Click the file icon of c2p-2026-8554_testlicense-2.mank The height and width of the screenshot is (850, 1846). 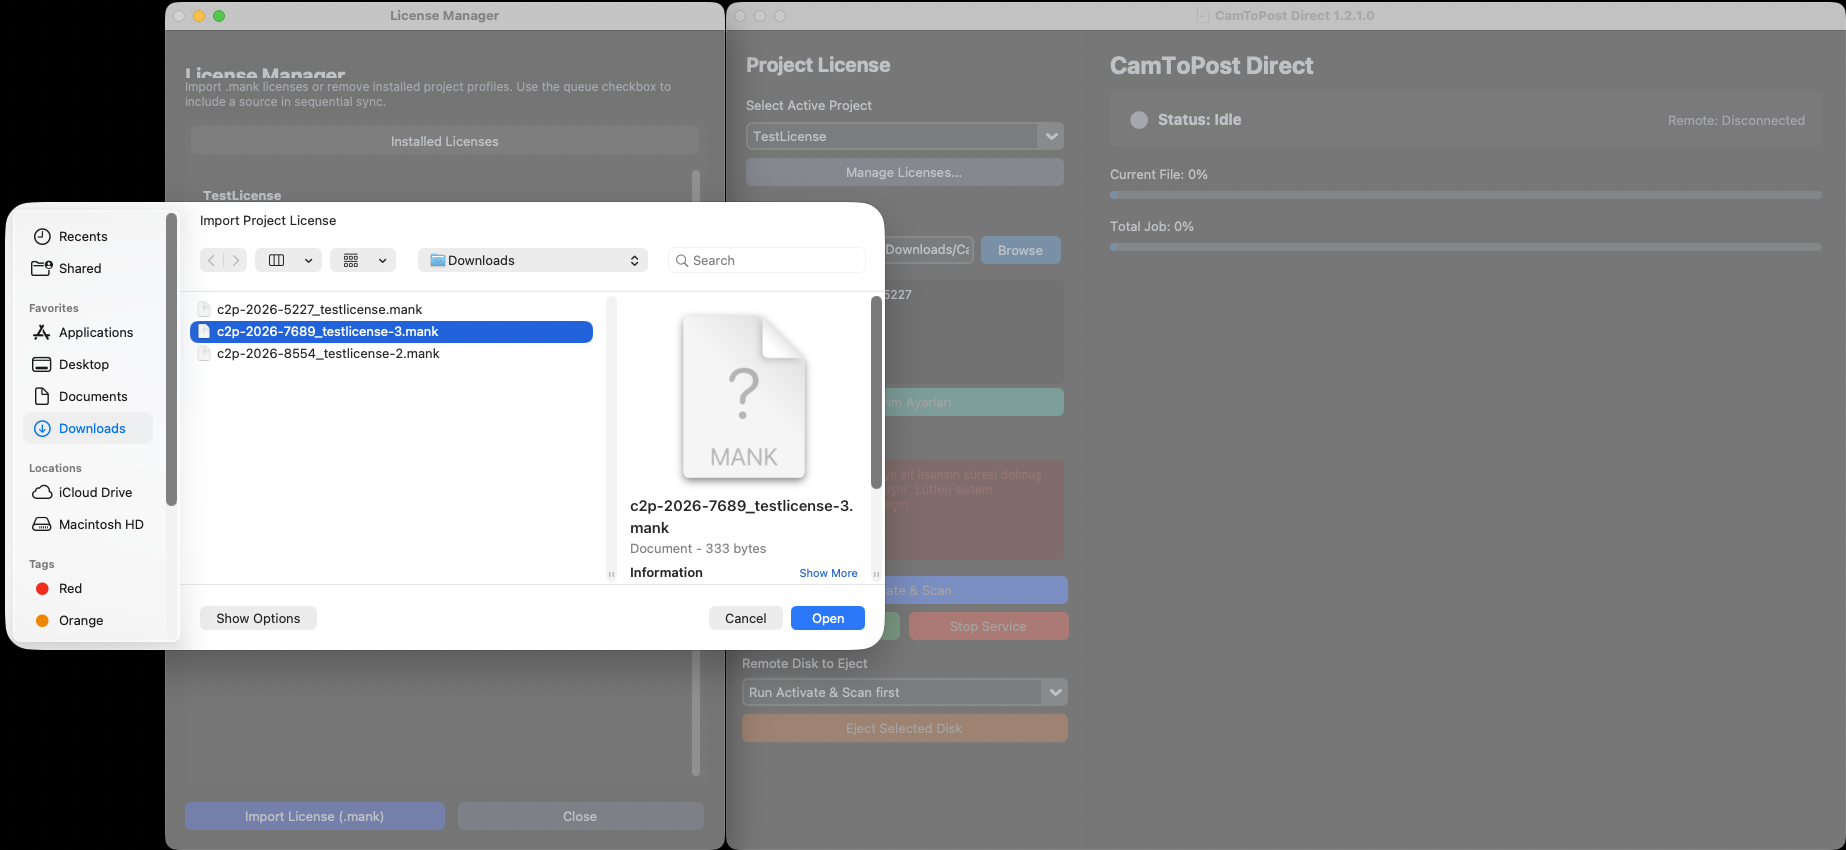[204, 353]
